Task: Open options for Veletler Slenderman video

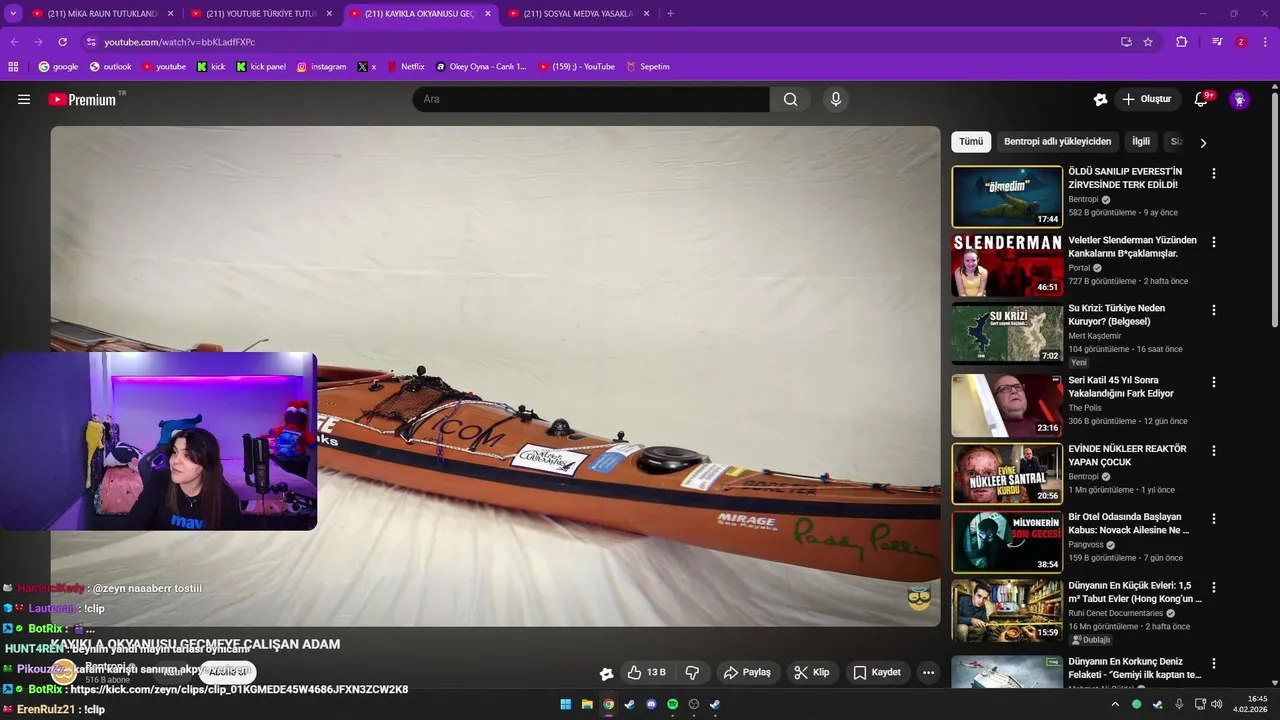Action: point(1214,242)
